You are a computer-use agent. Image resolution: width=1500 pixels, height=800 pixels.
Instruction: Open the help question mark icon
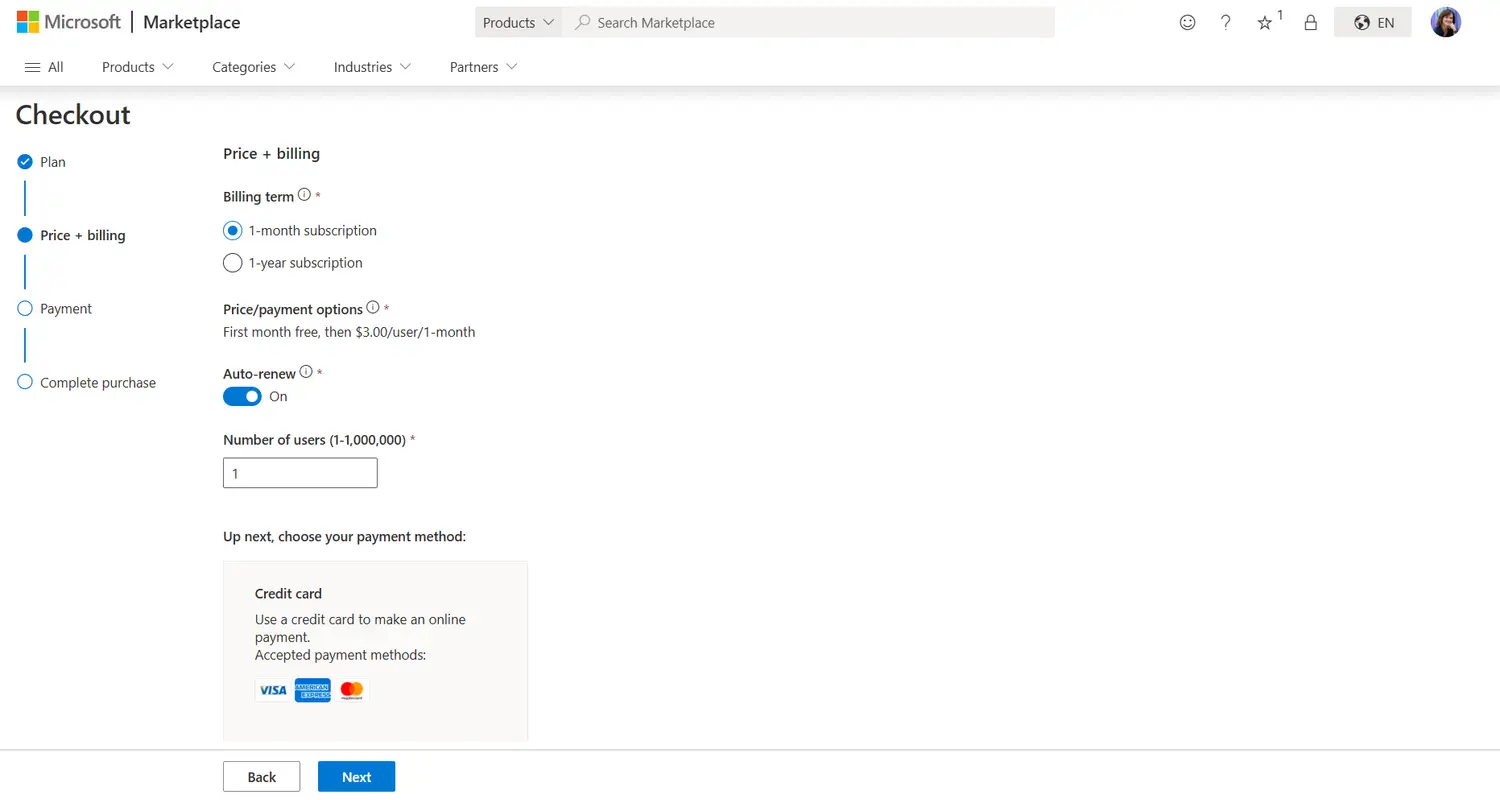point(1225,22)
